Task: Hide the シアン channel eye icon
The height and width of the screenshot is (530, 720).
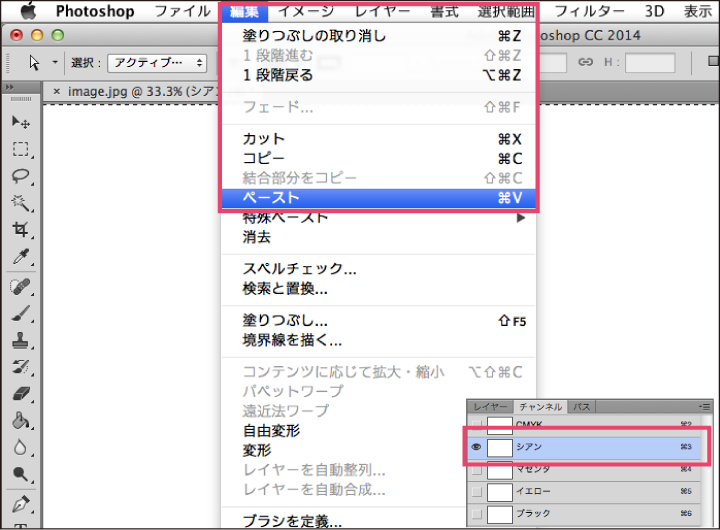Action: pyautogui.click(x=477, y=447)
